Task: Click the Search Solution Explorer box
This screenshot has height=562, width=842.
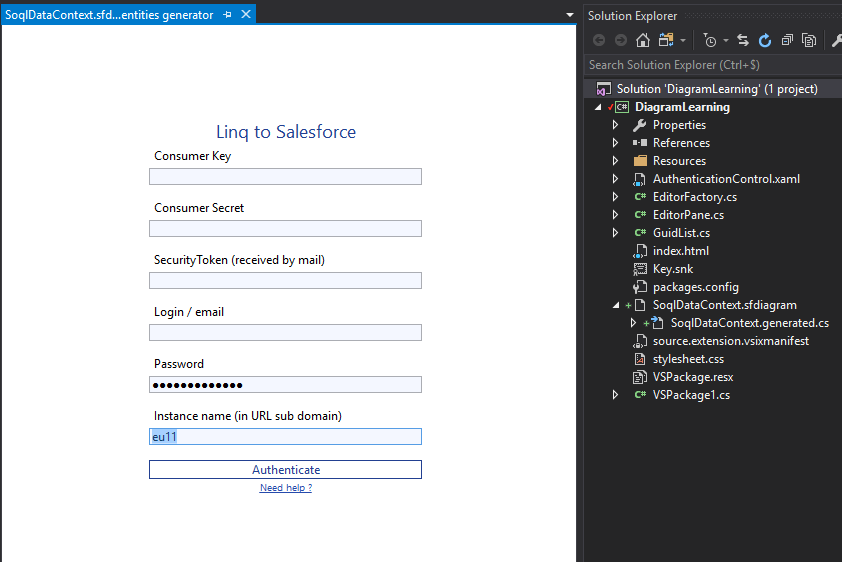Action: (713, 65)
